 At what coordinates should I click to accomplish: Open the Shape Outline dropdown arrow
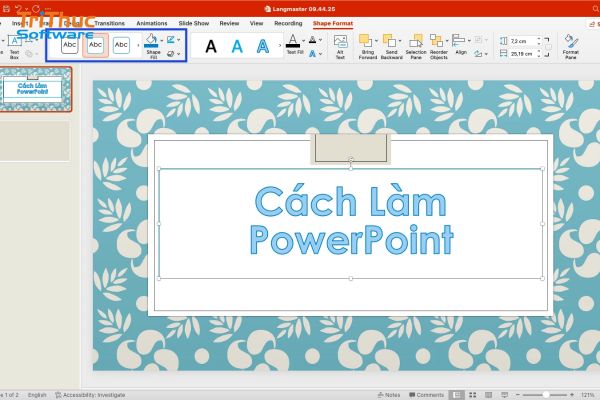pyautogui.click(x=178, y=40)
